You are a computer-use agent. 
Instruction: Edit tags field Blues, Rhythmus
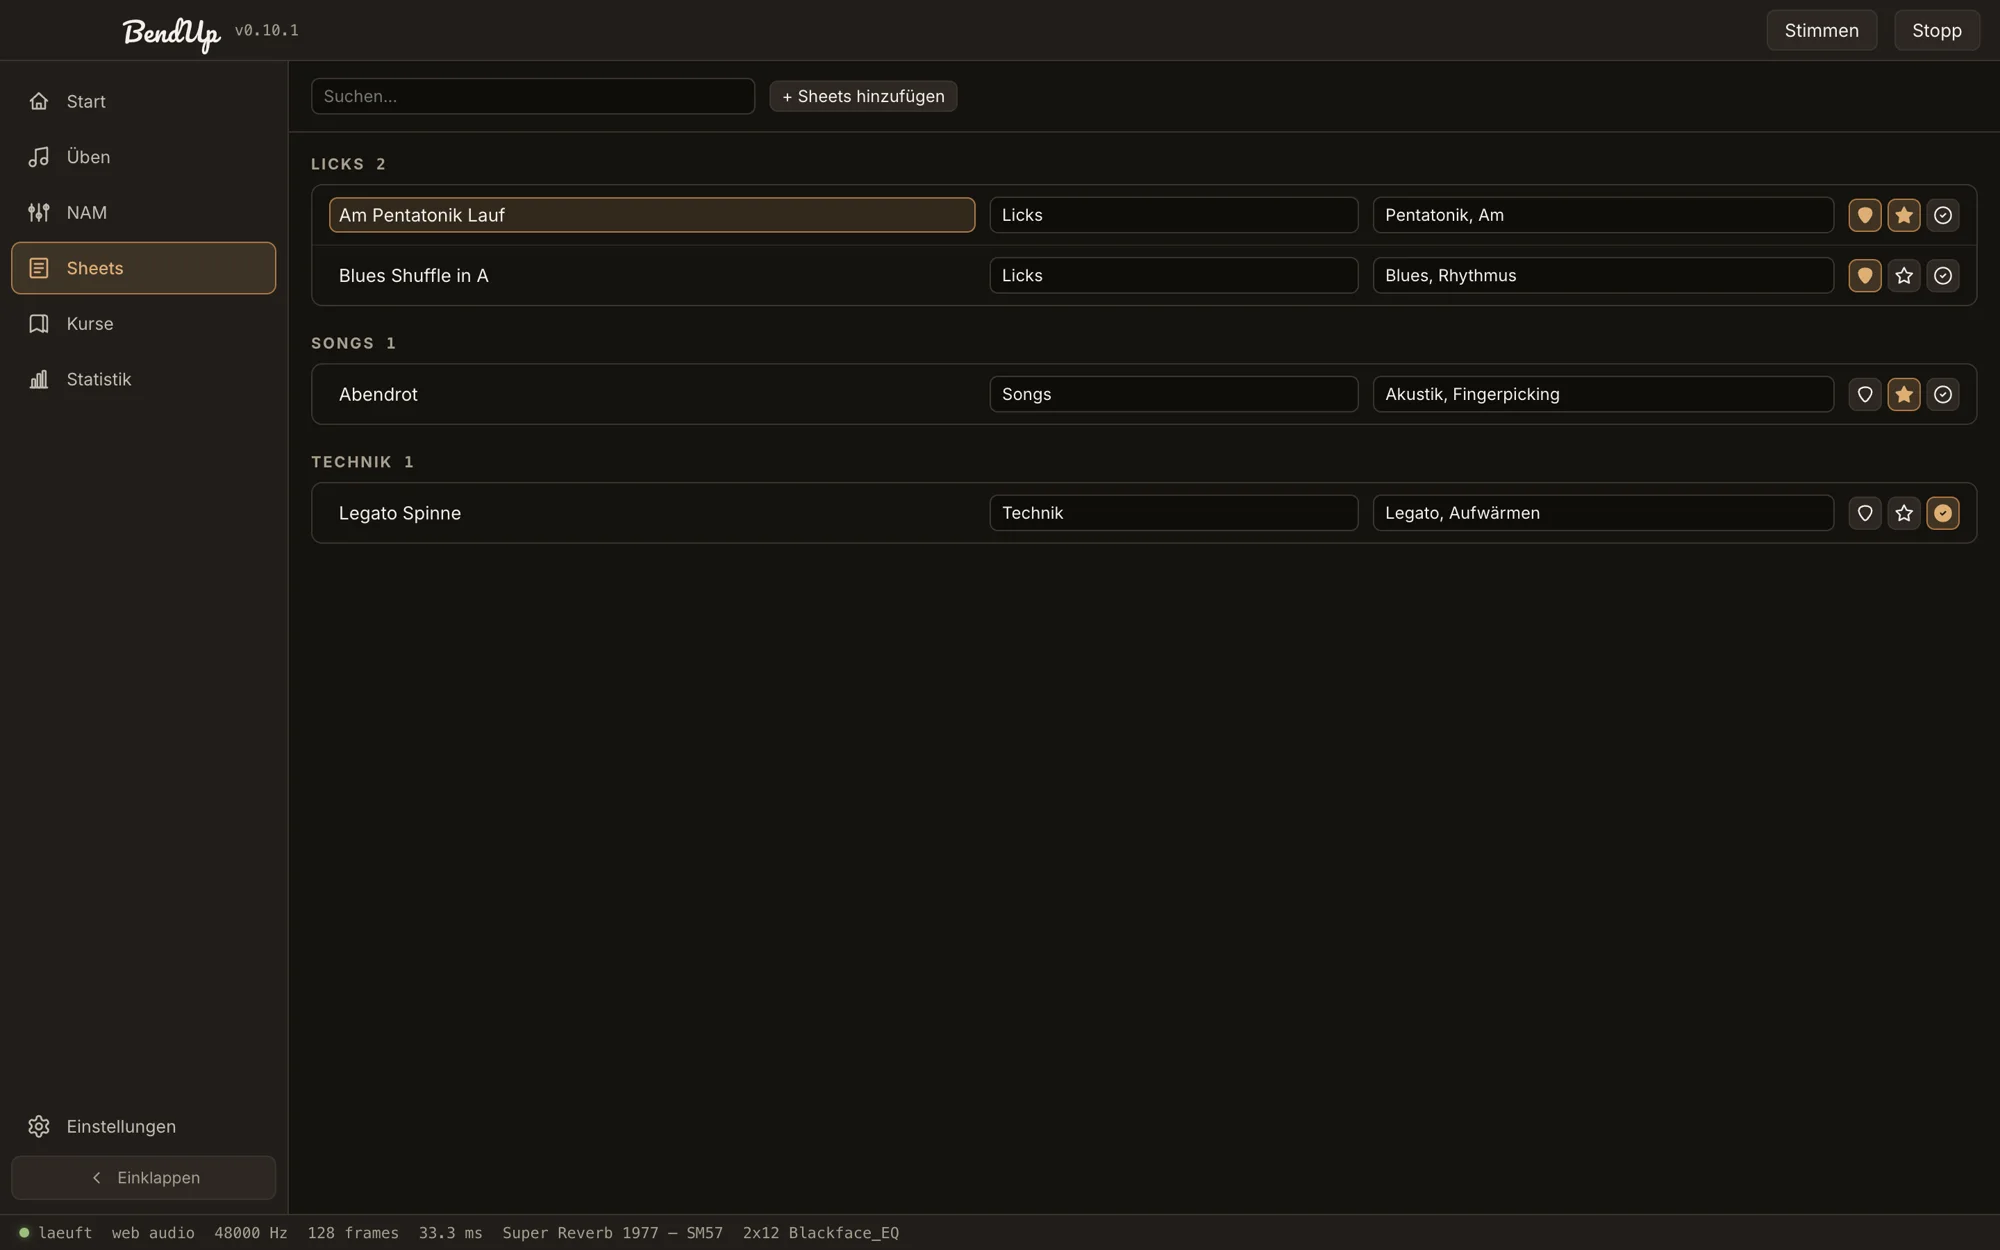click(x=1603, y=275)
